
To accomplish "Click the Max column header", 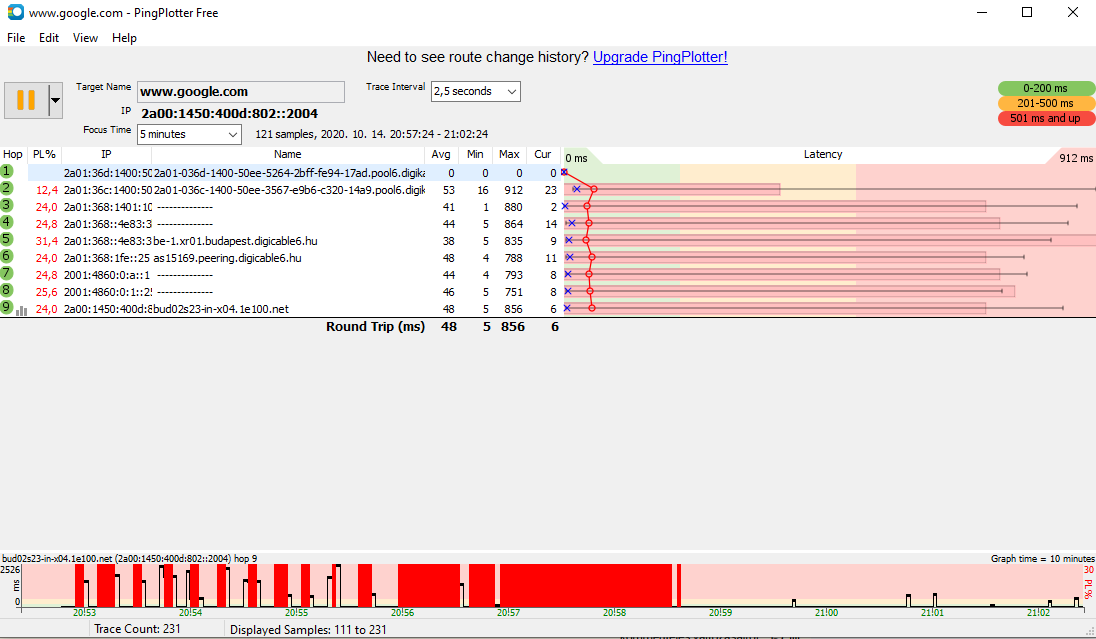I will [510, 155].
